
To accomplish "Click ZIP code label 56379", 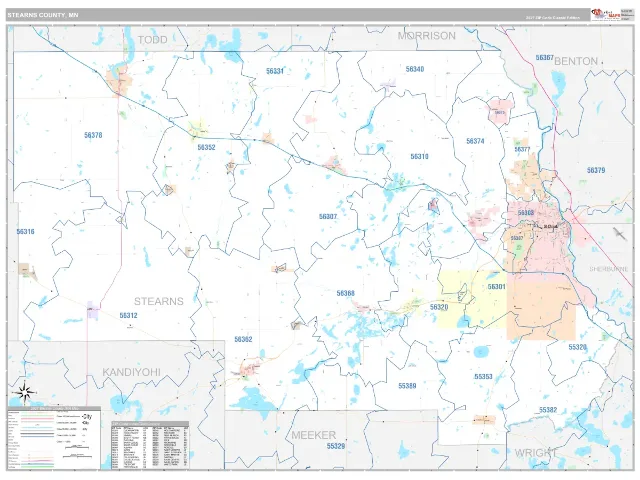I will click(596, 170).
